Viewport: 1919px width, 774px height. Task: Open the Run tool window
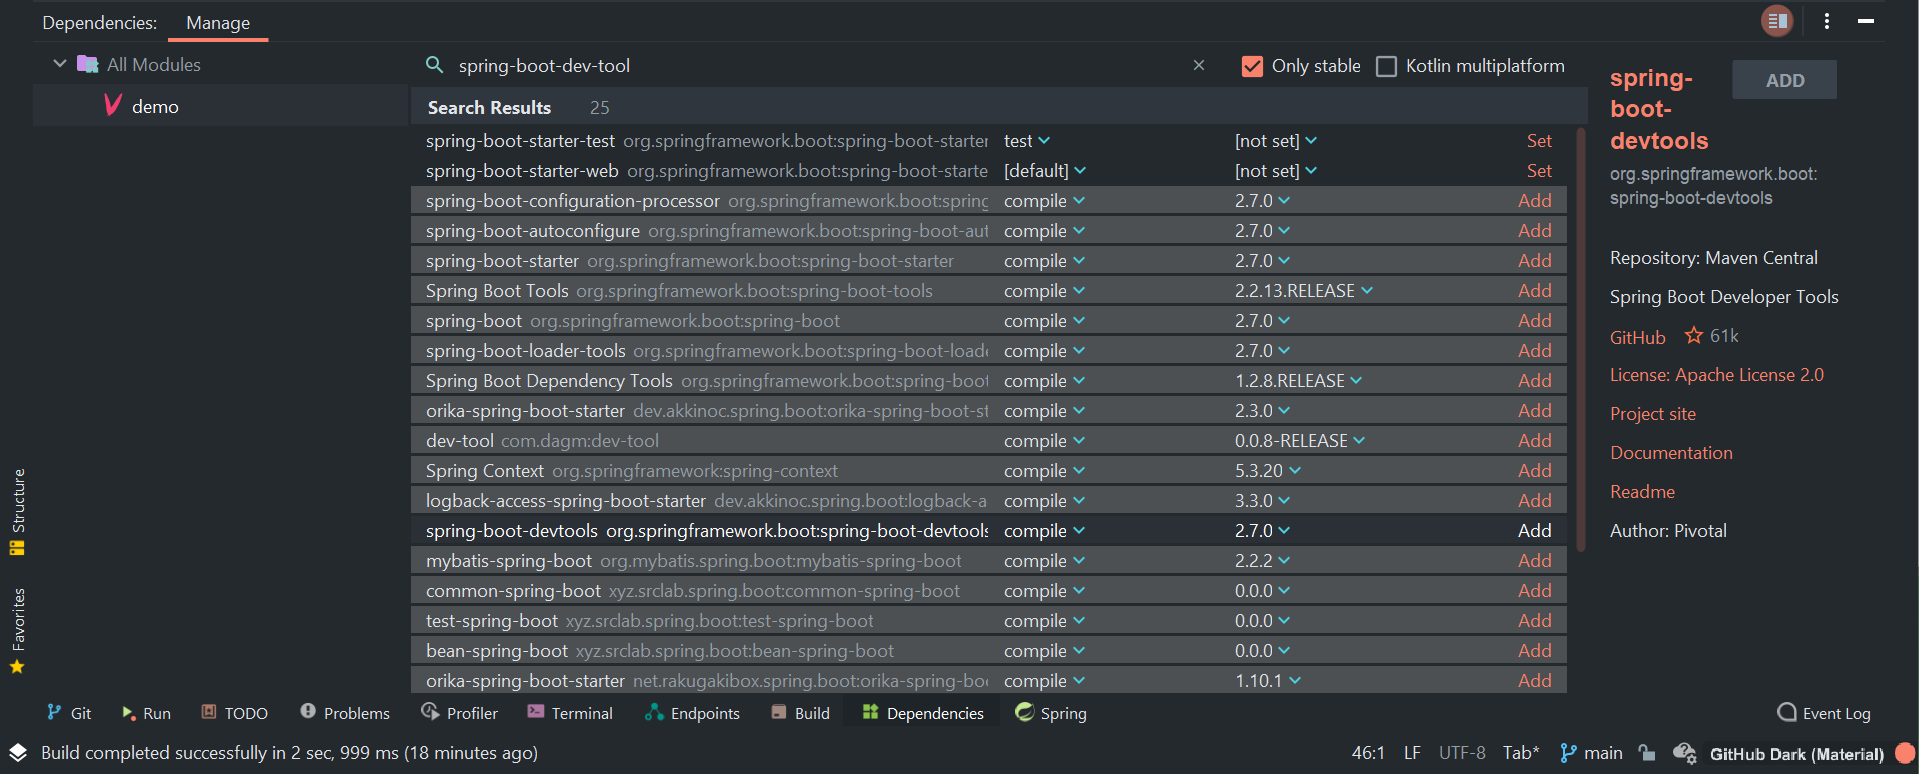(146, 713)
